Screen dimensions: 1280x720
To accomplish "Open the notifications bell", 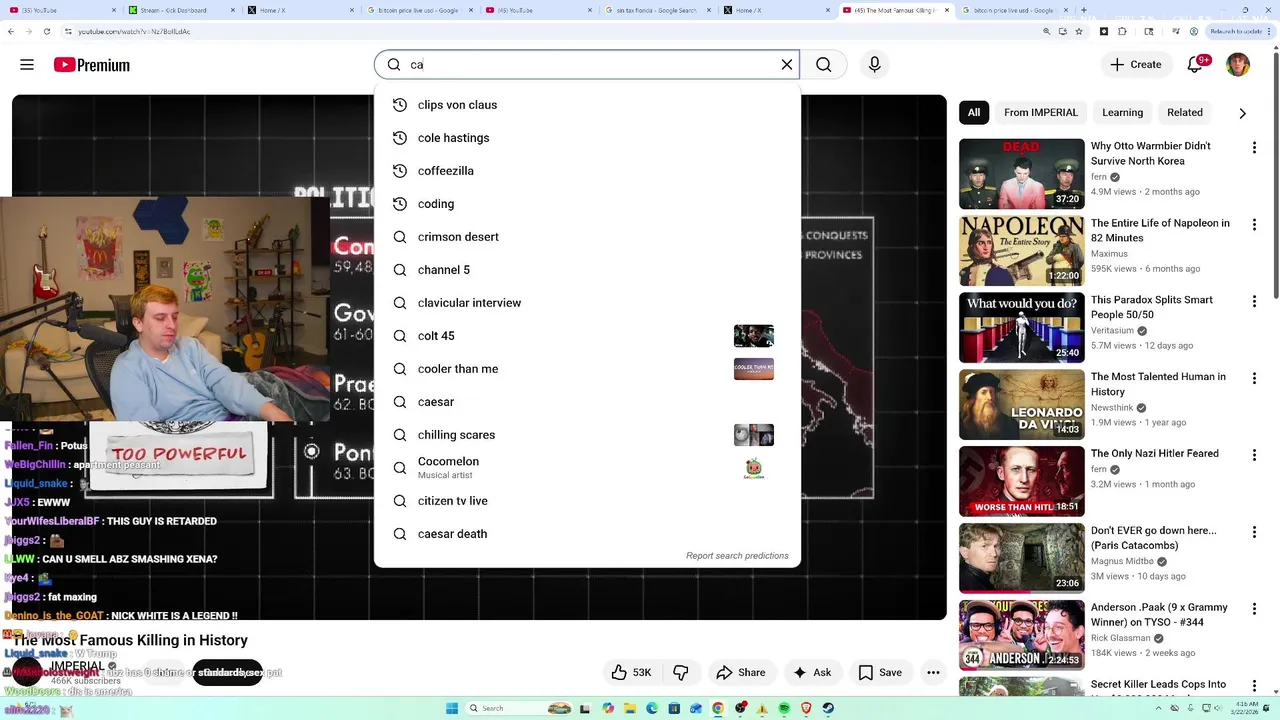I will [x=1195, y=65].
